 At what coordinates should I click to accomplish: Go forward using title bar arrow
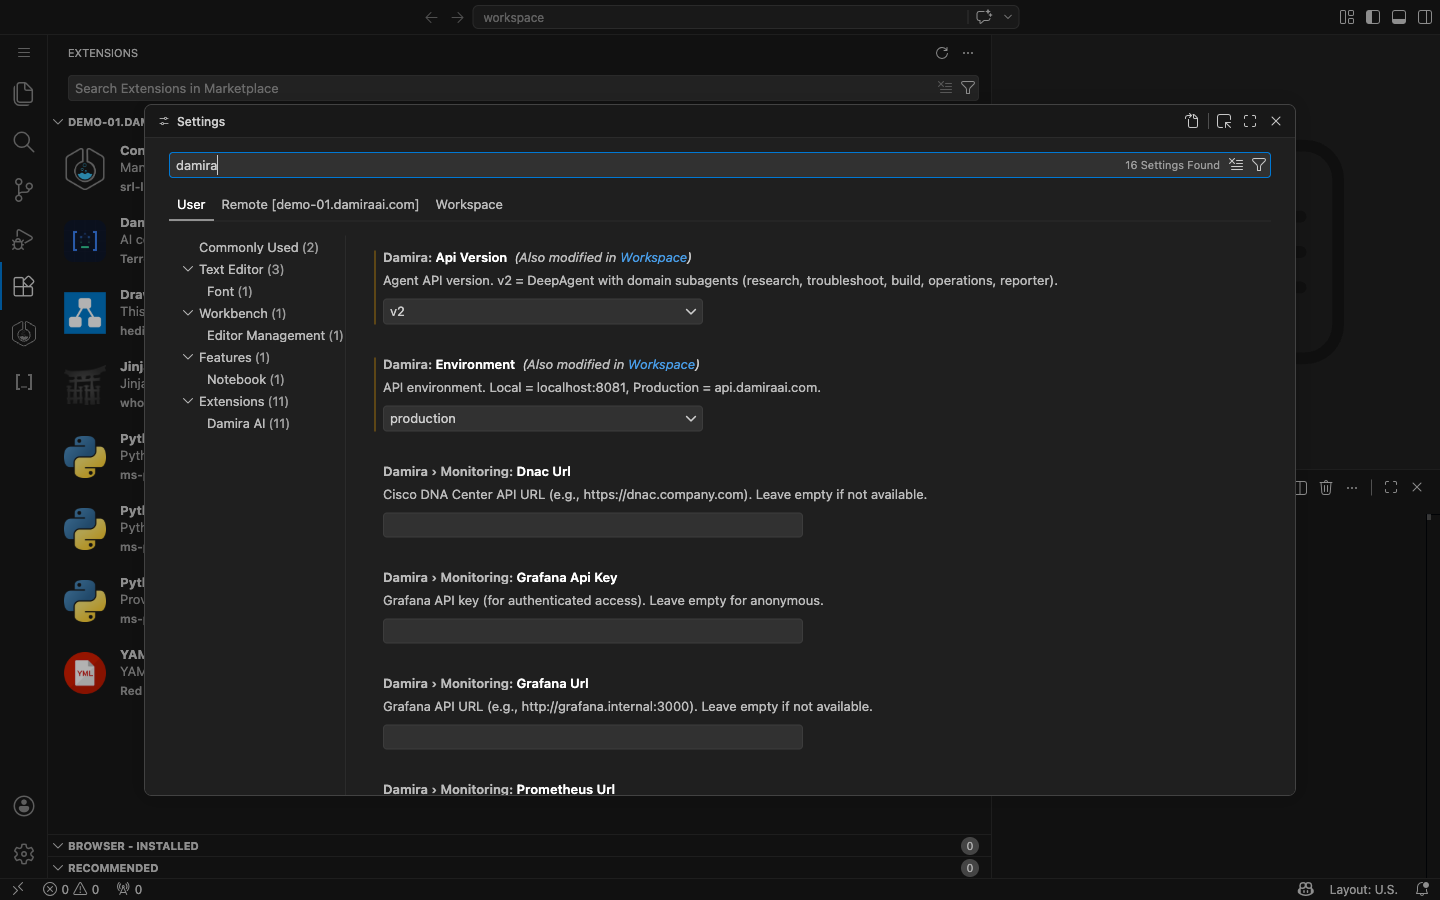pos(457,17)
